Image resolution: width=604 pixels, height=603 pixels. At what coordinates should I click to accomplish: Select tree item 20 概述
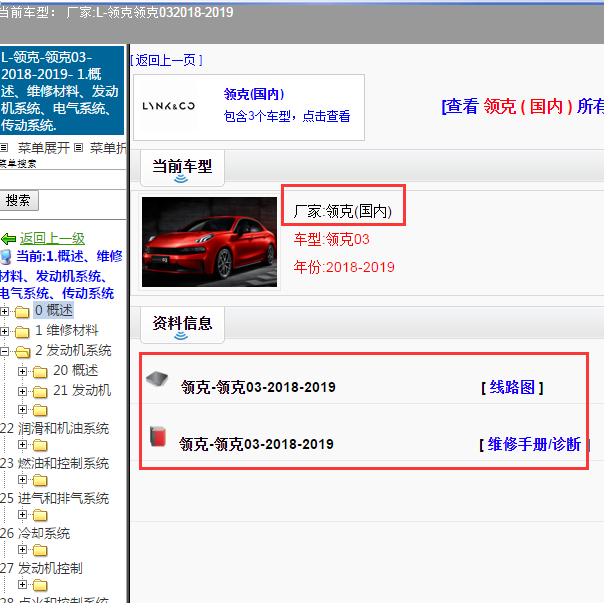coord(76,371)
